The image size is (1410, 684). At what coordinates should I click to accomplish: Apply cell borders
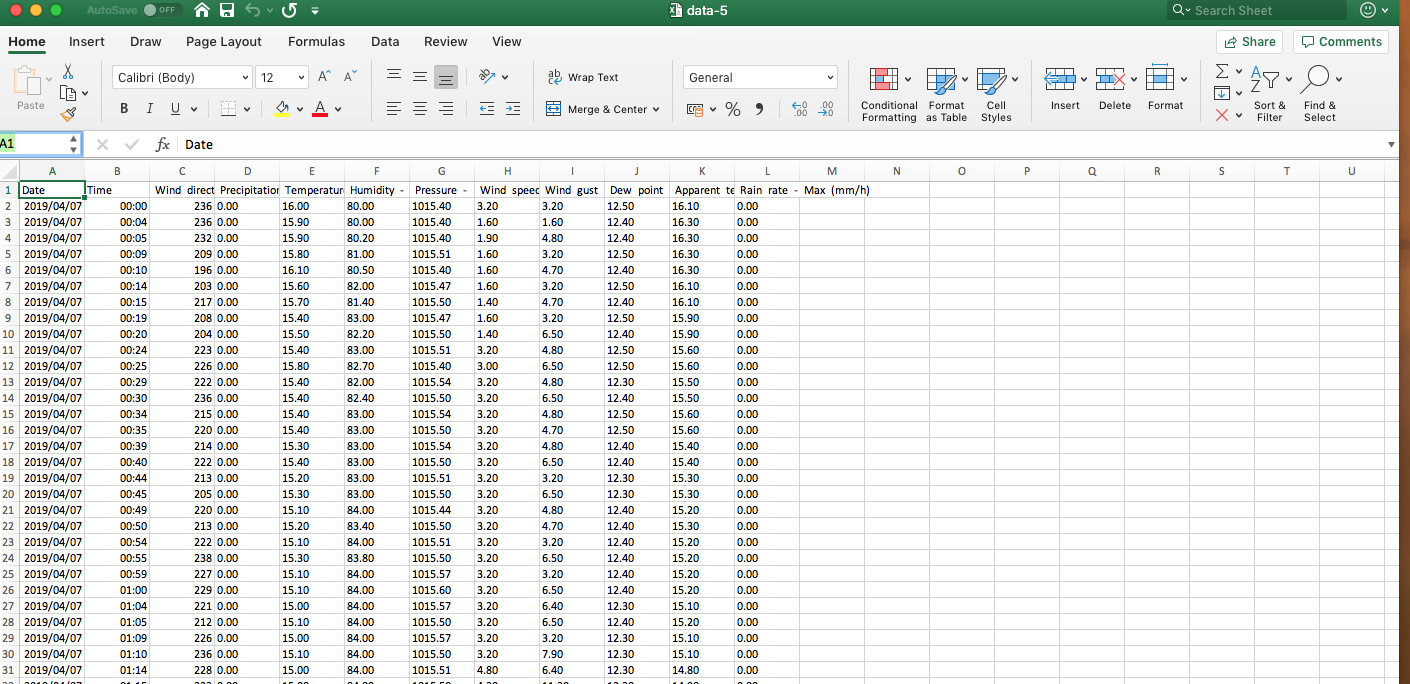coord(228,109)
